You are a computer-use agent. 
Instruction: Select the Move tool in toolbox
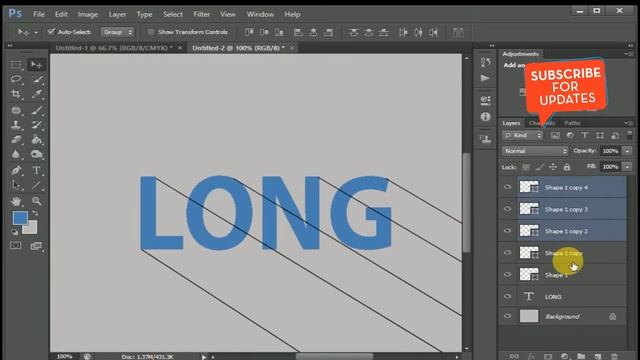(36, 65)
